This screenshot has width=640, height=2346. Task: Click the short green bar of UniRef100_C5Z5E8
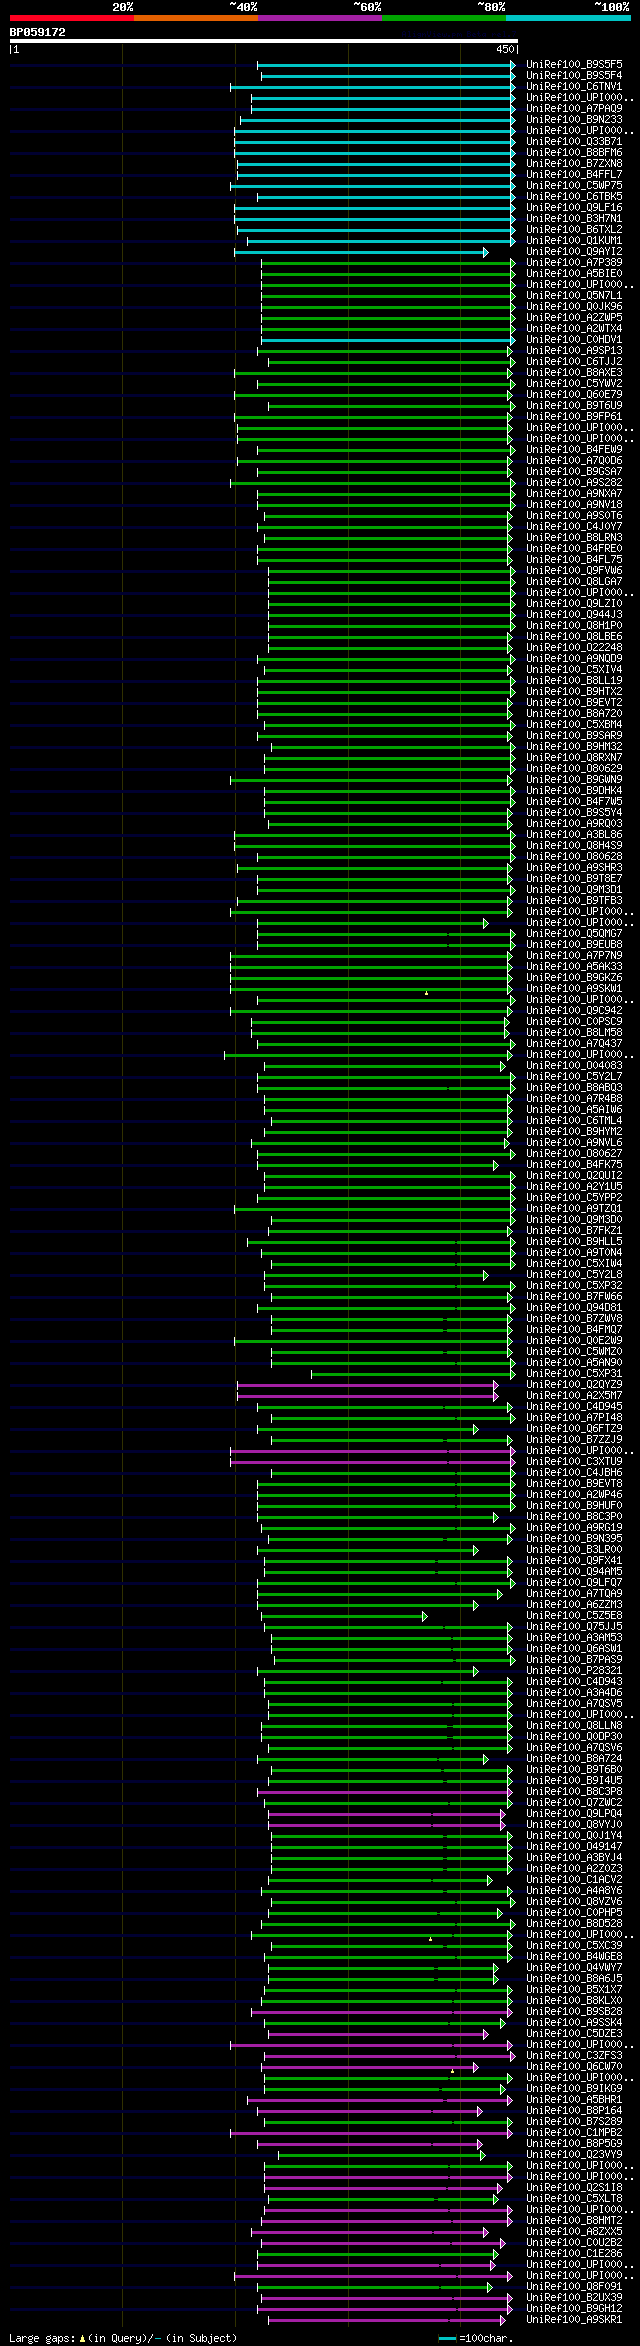344,1616
